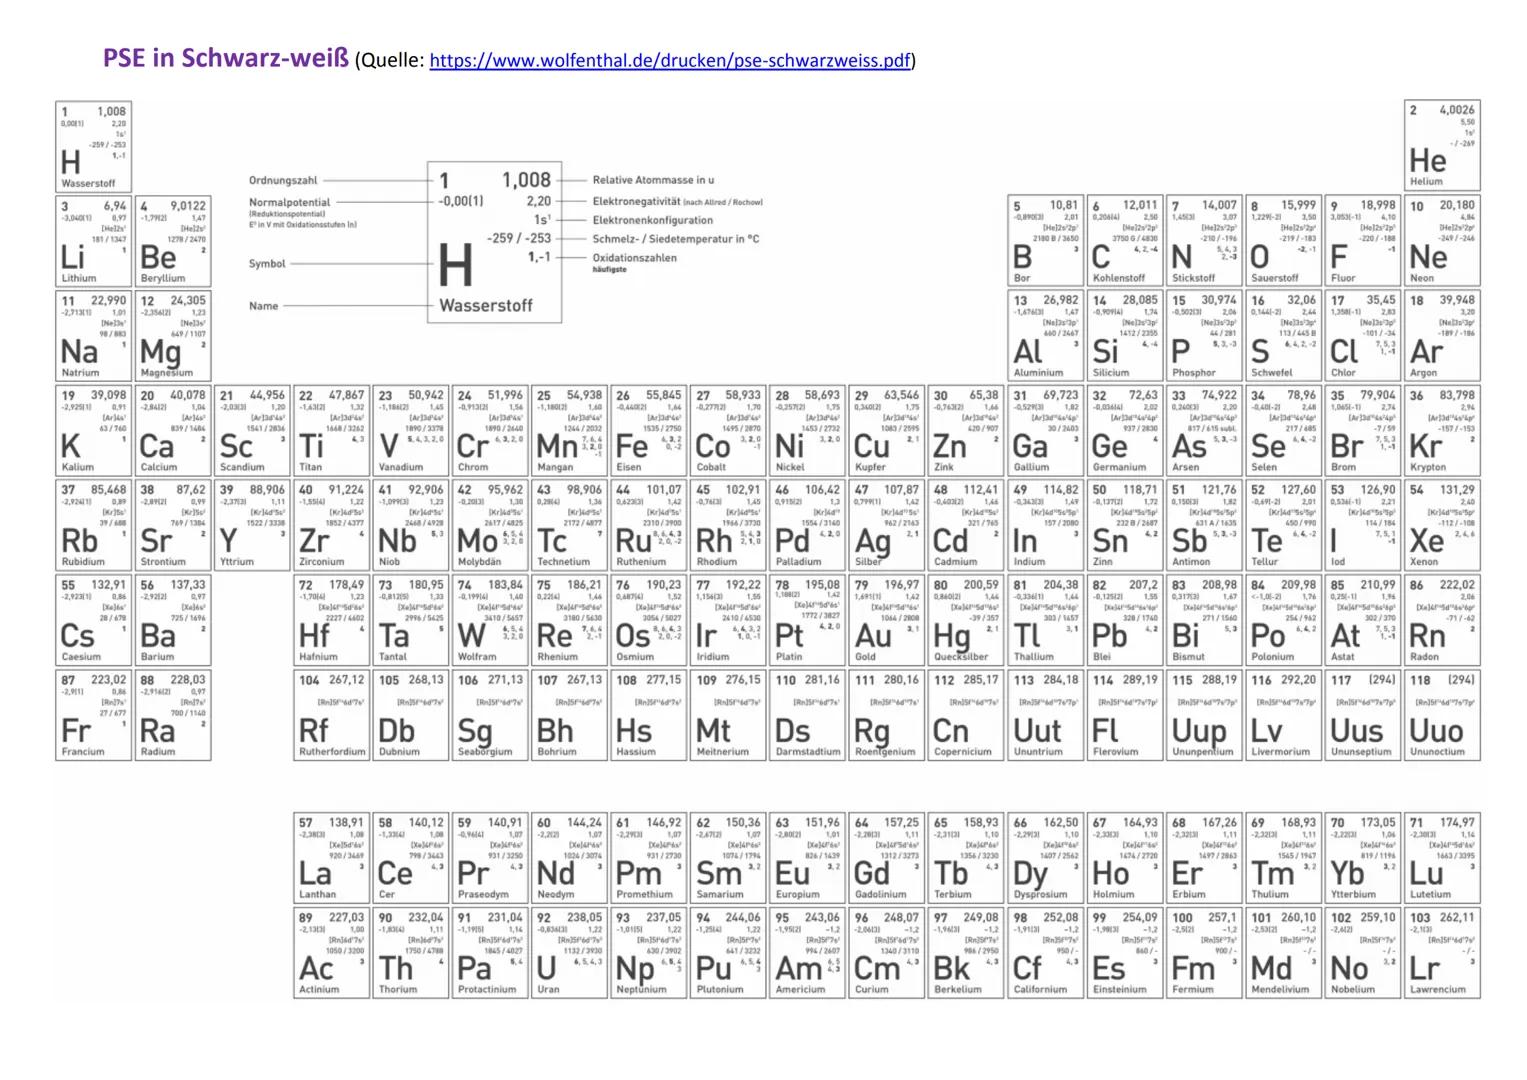The image size is (1527, 1080).
Task: Select the Caesium (Cs) cell
Action: 94,621
